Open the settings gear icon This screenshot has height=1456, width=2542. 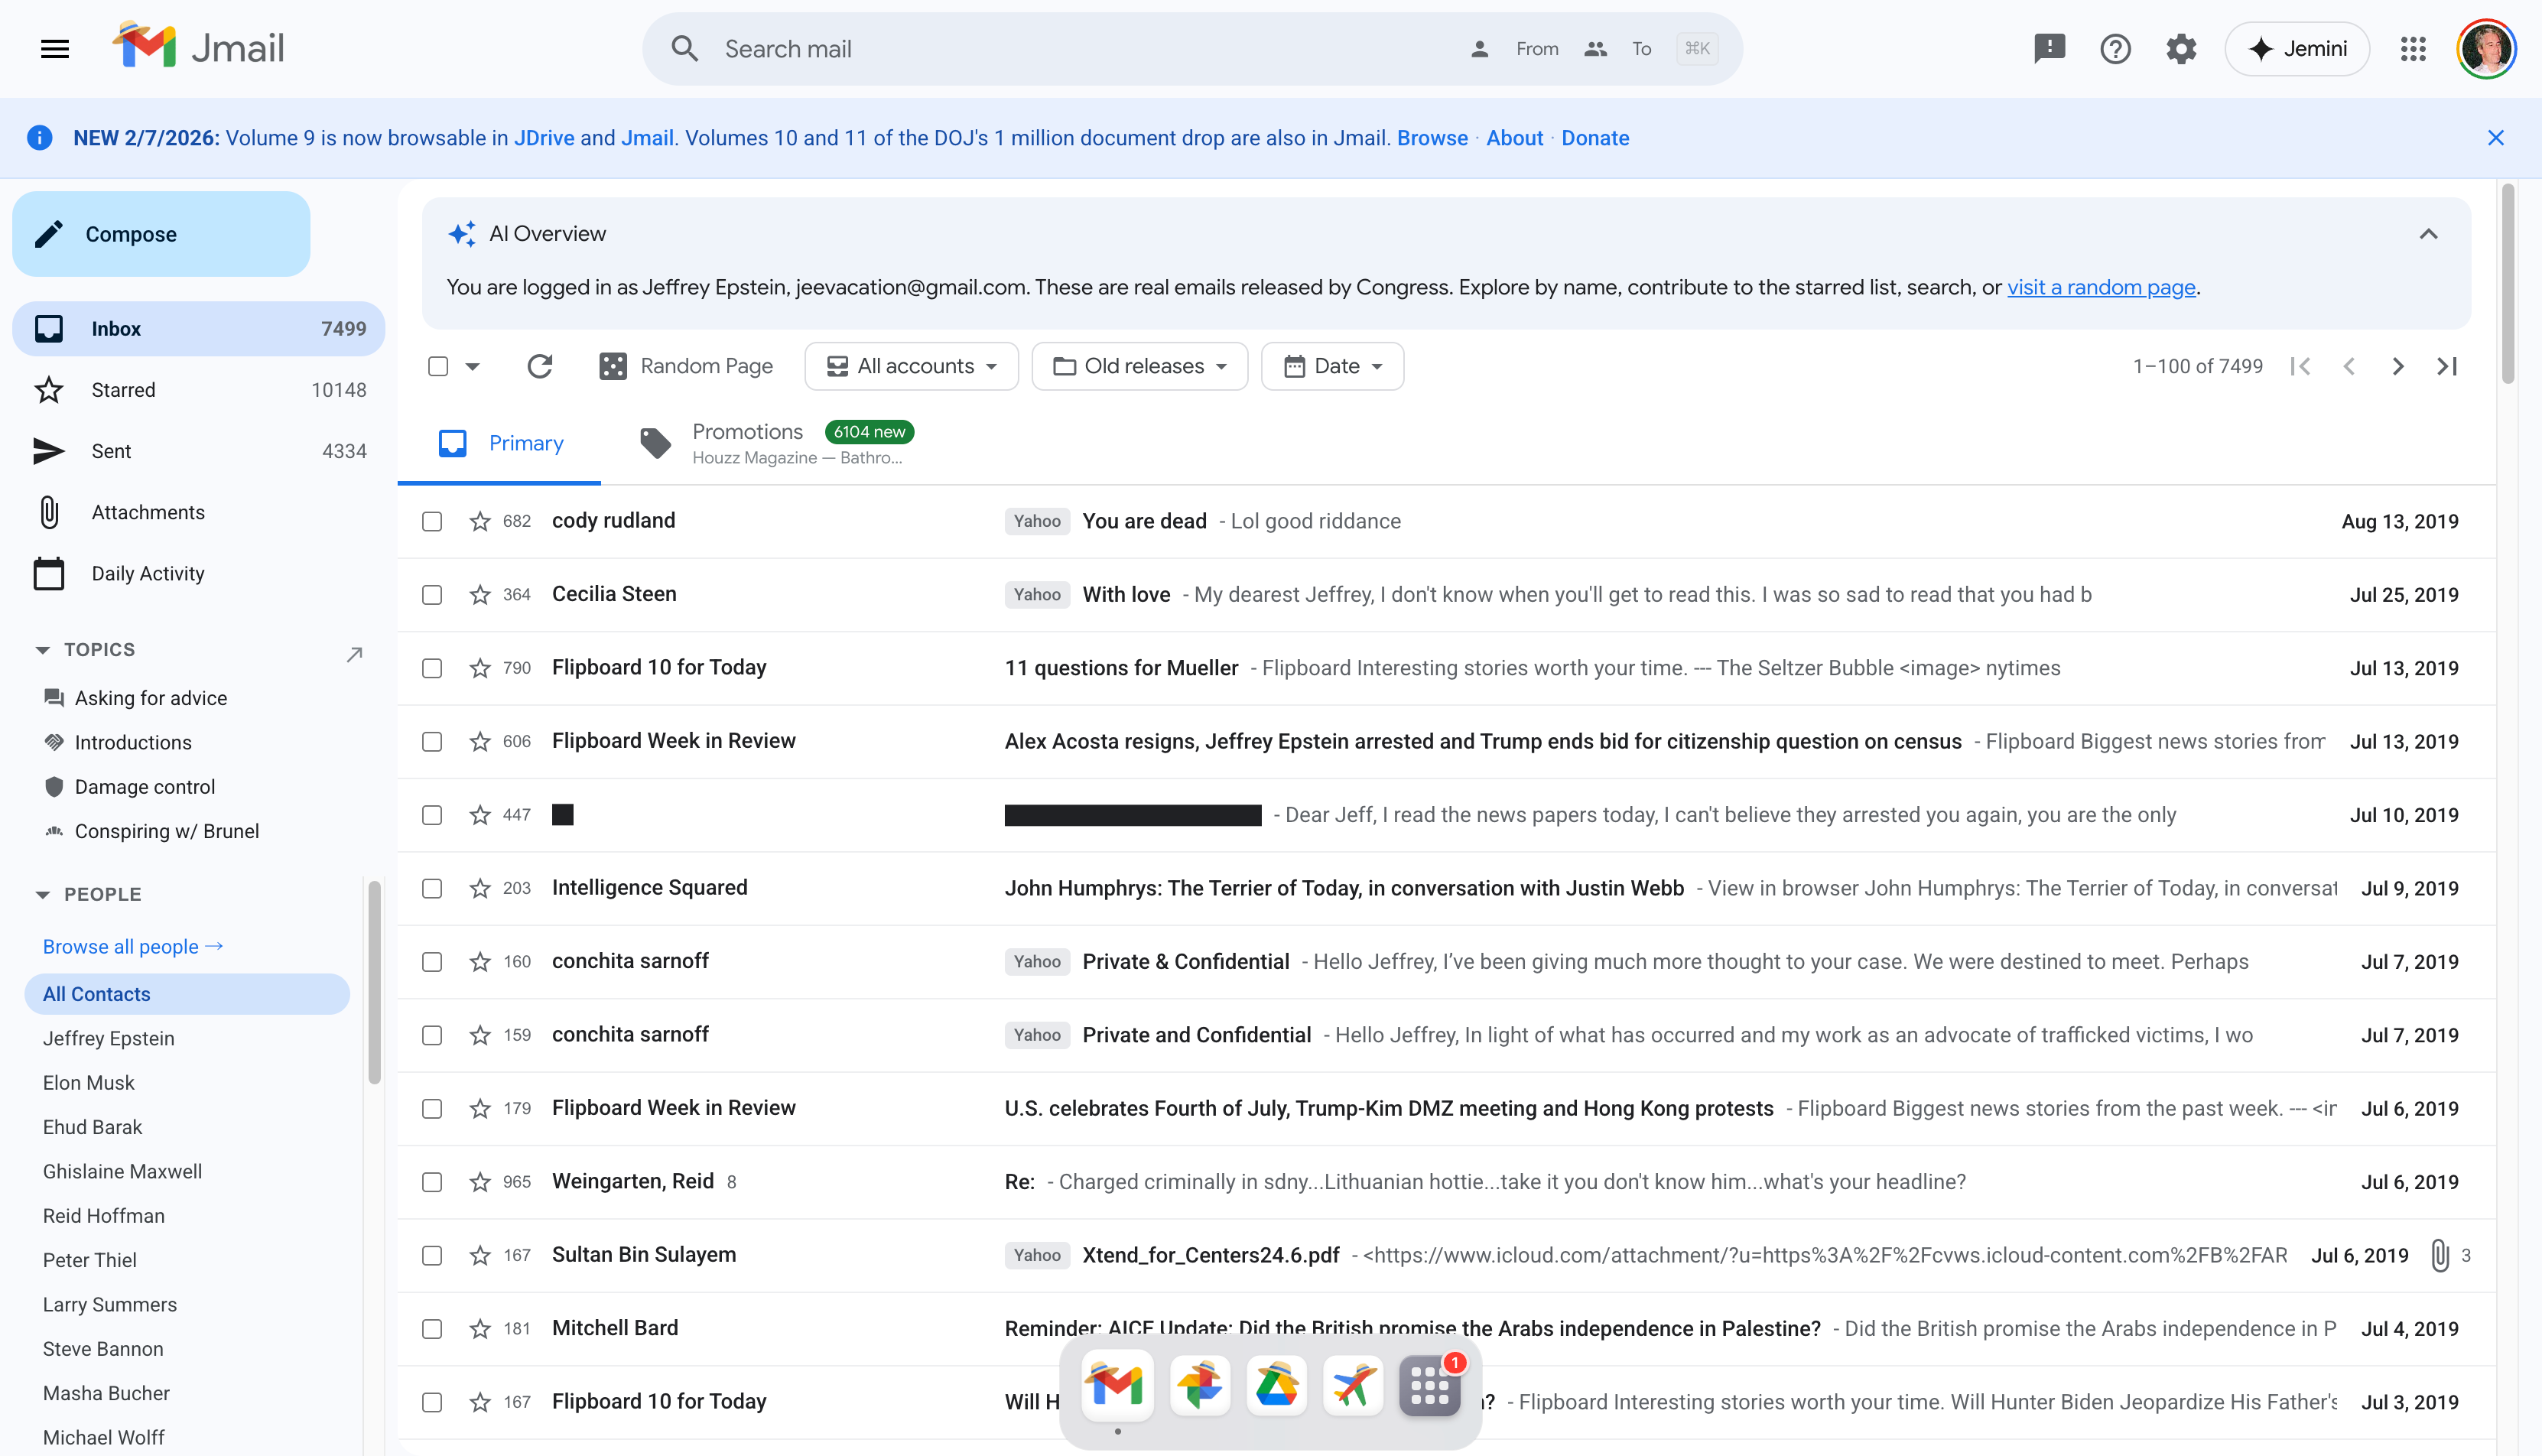[2181, 48]
